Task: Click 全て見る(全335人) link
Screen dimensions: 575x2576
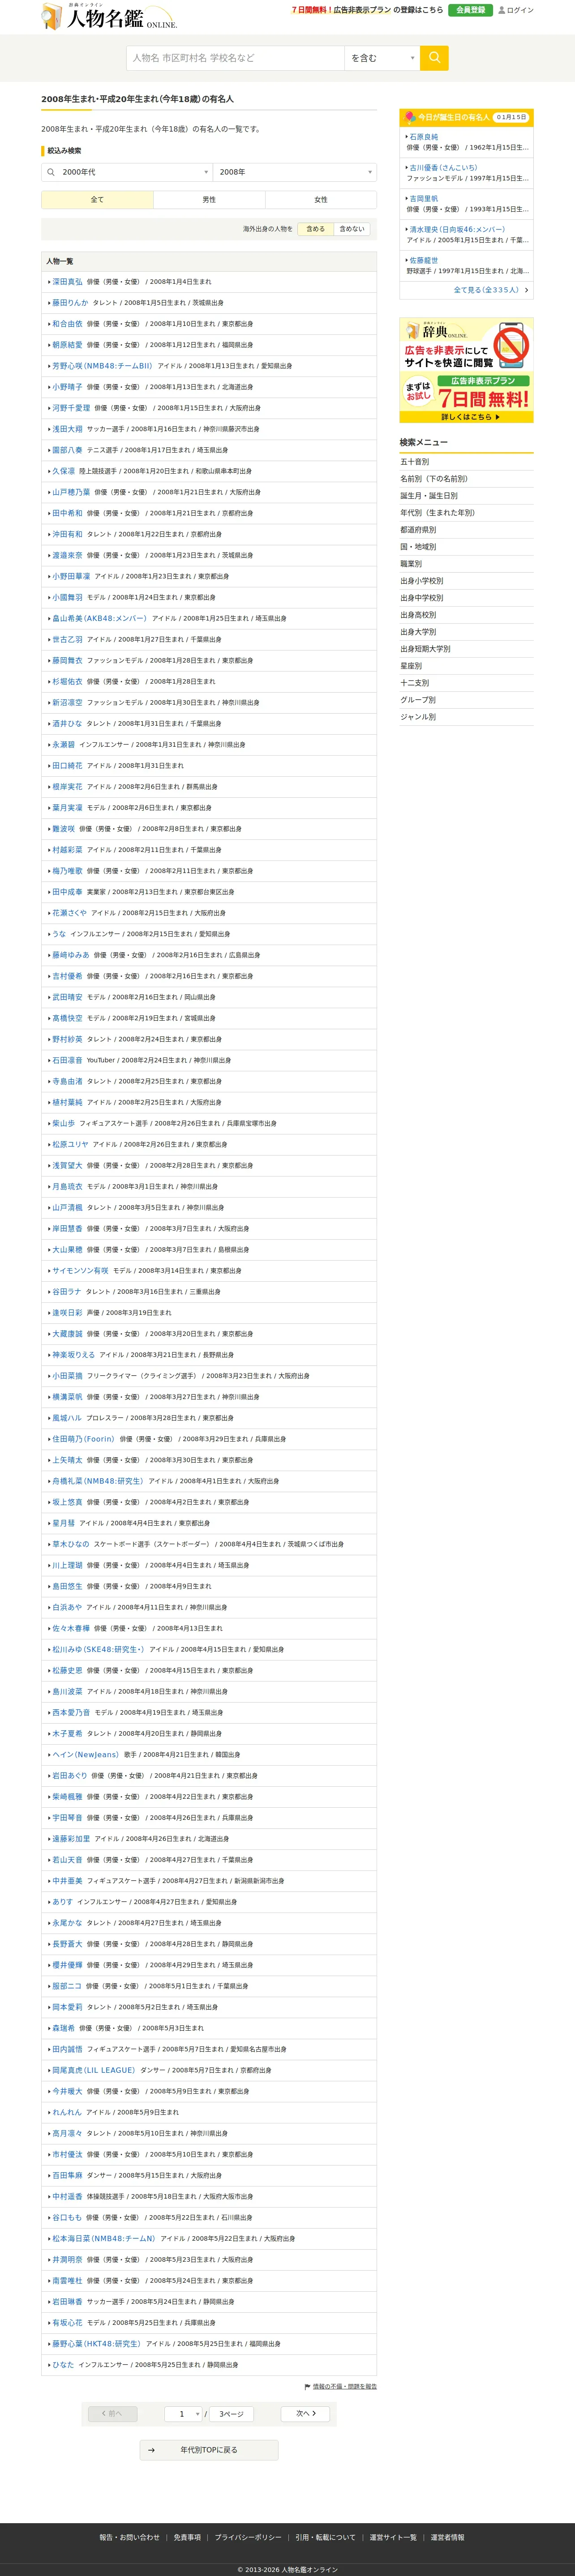Action: pos(491,290)
